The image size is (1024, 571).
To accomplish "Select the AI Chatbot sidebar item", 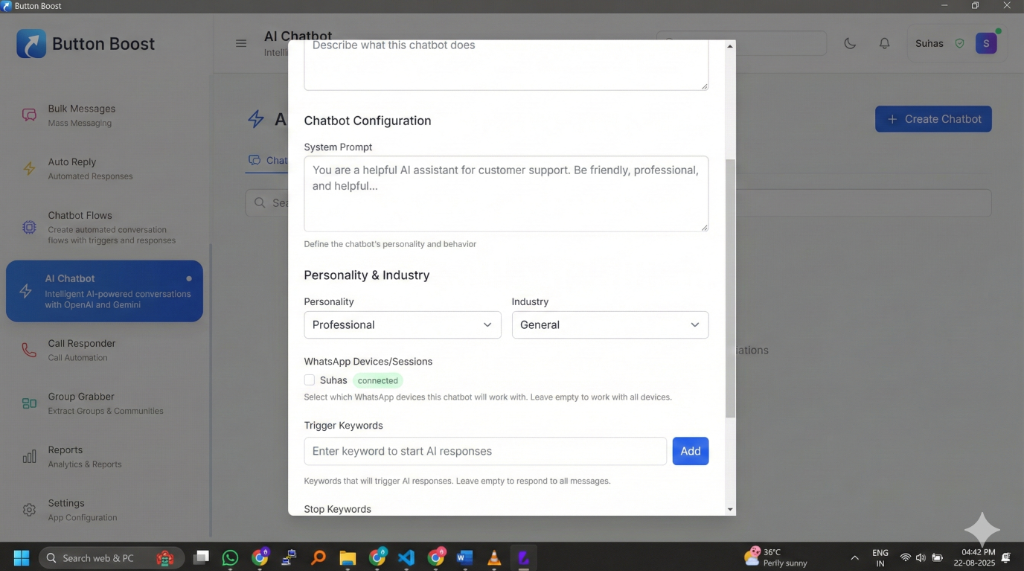I will [104, 291].
